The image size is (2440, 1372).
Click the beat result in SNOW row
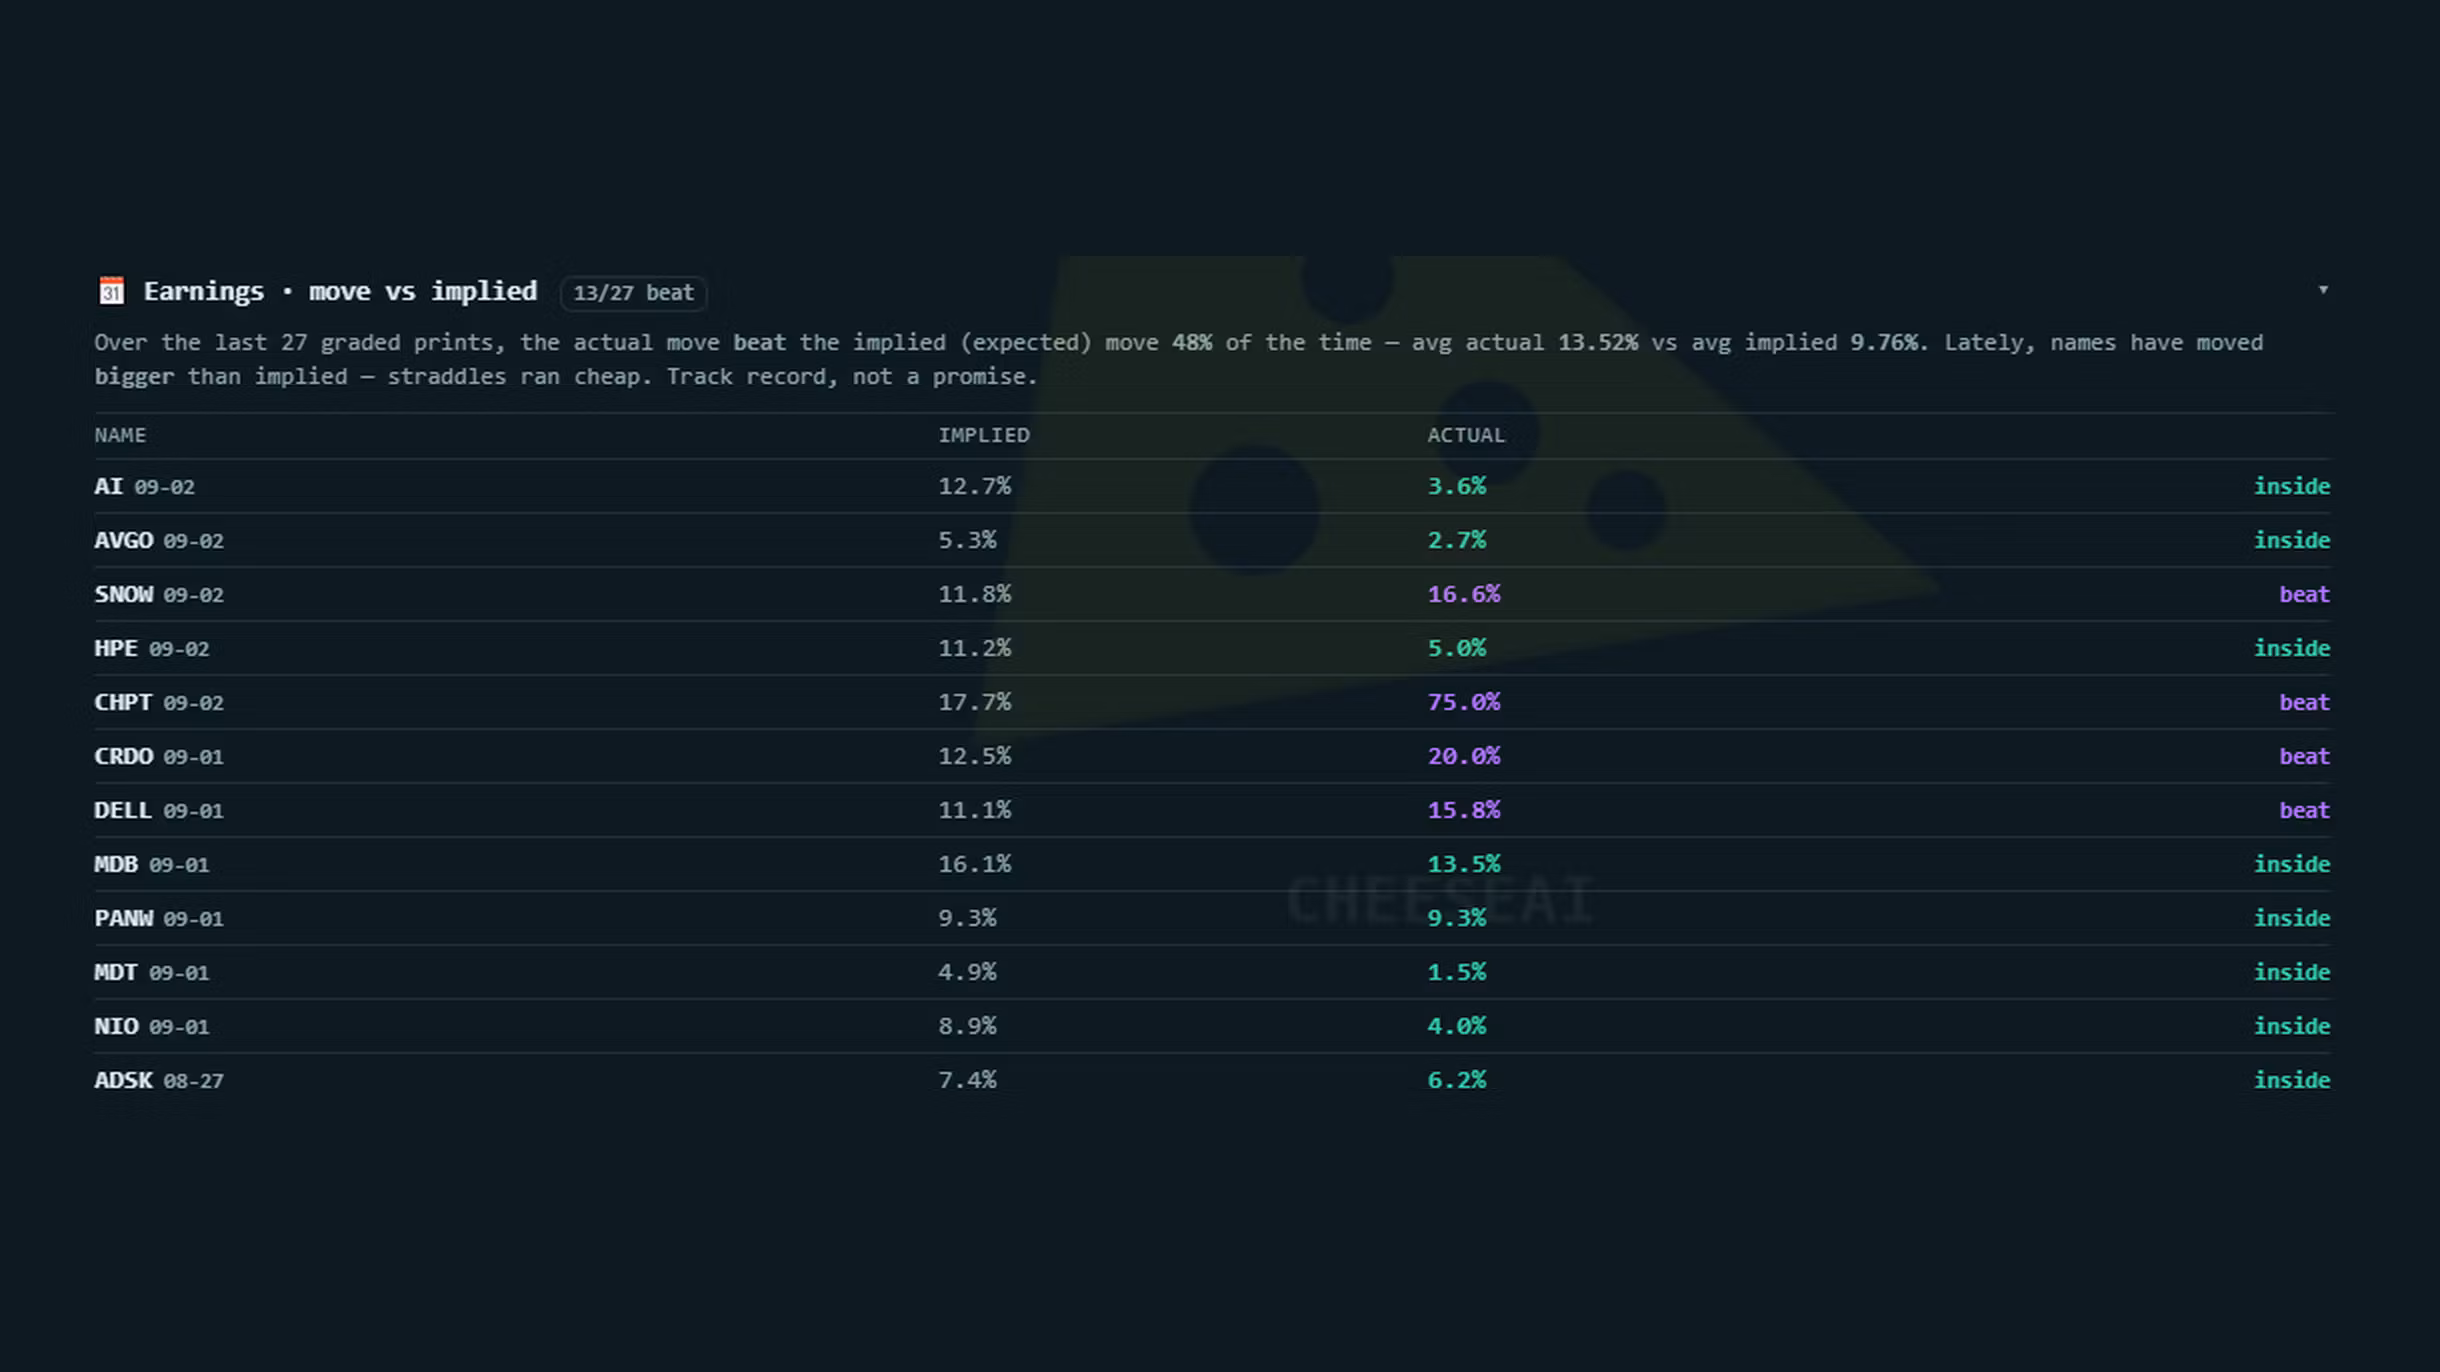(2304, 595)
